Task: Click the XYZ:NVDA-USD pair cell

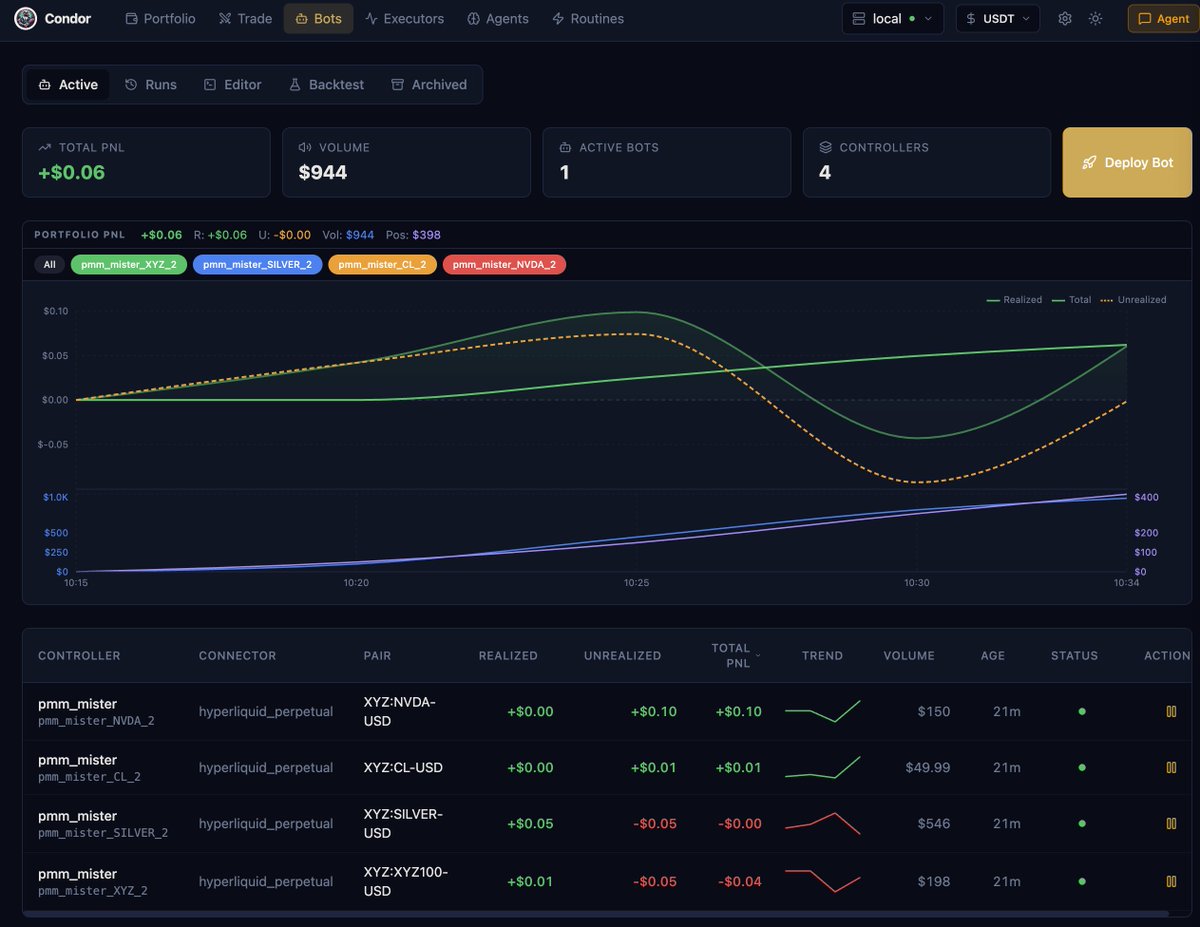Action: (399, 712)
